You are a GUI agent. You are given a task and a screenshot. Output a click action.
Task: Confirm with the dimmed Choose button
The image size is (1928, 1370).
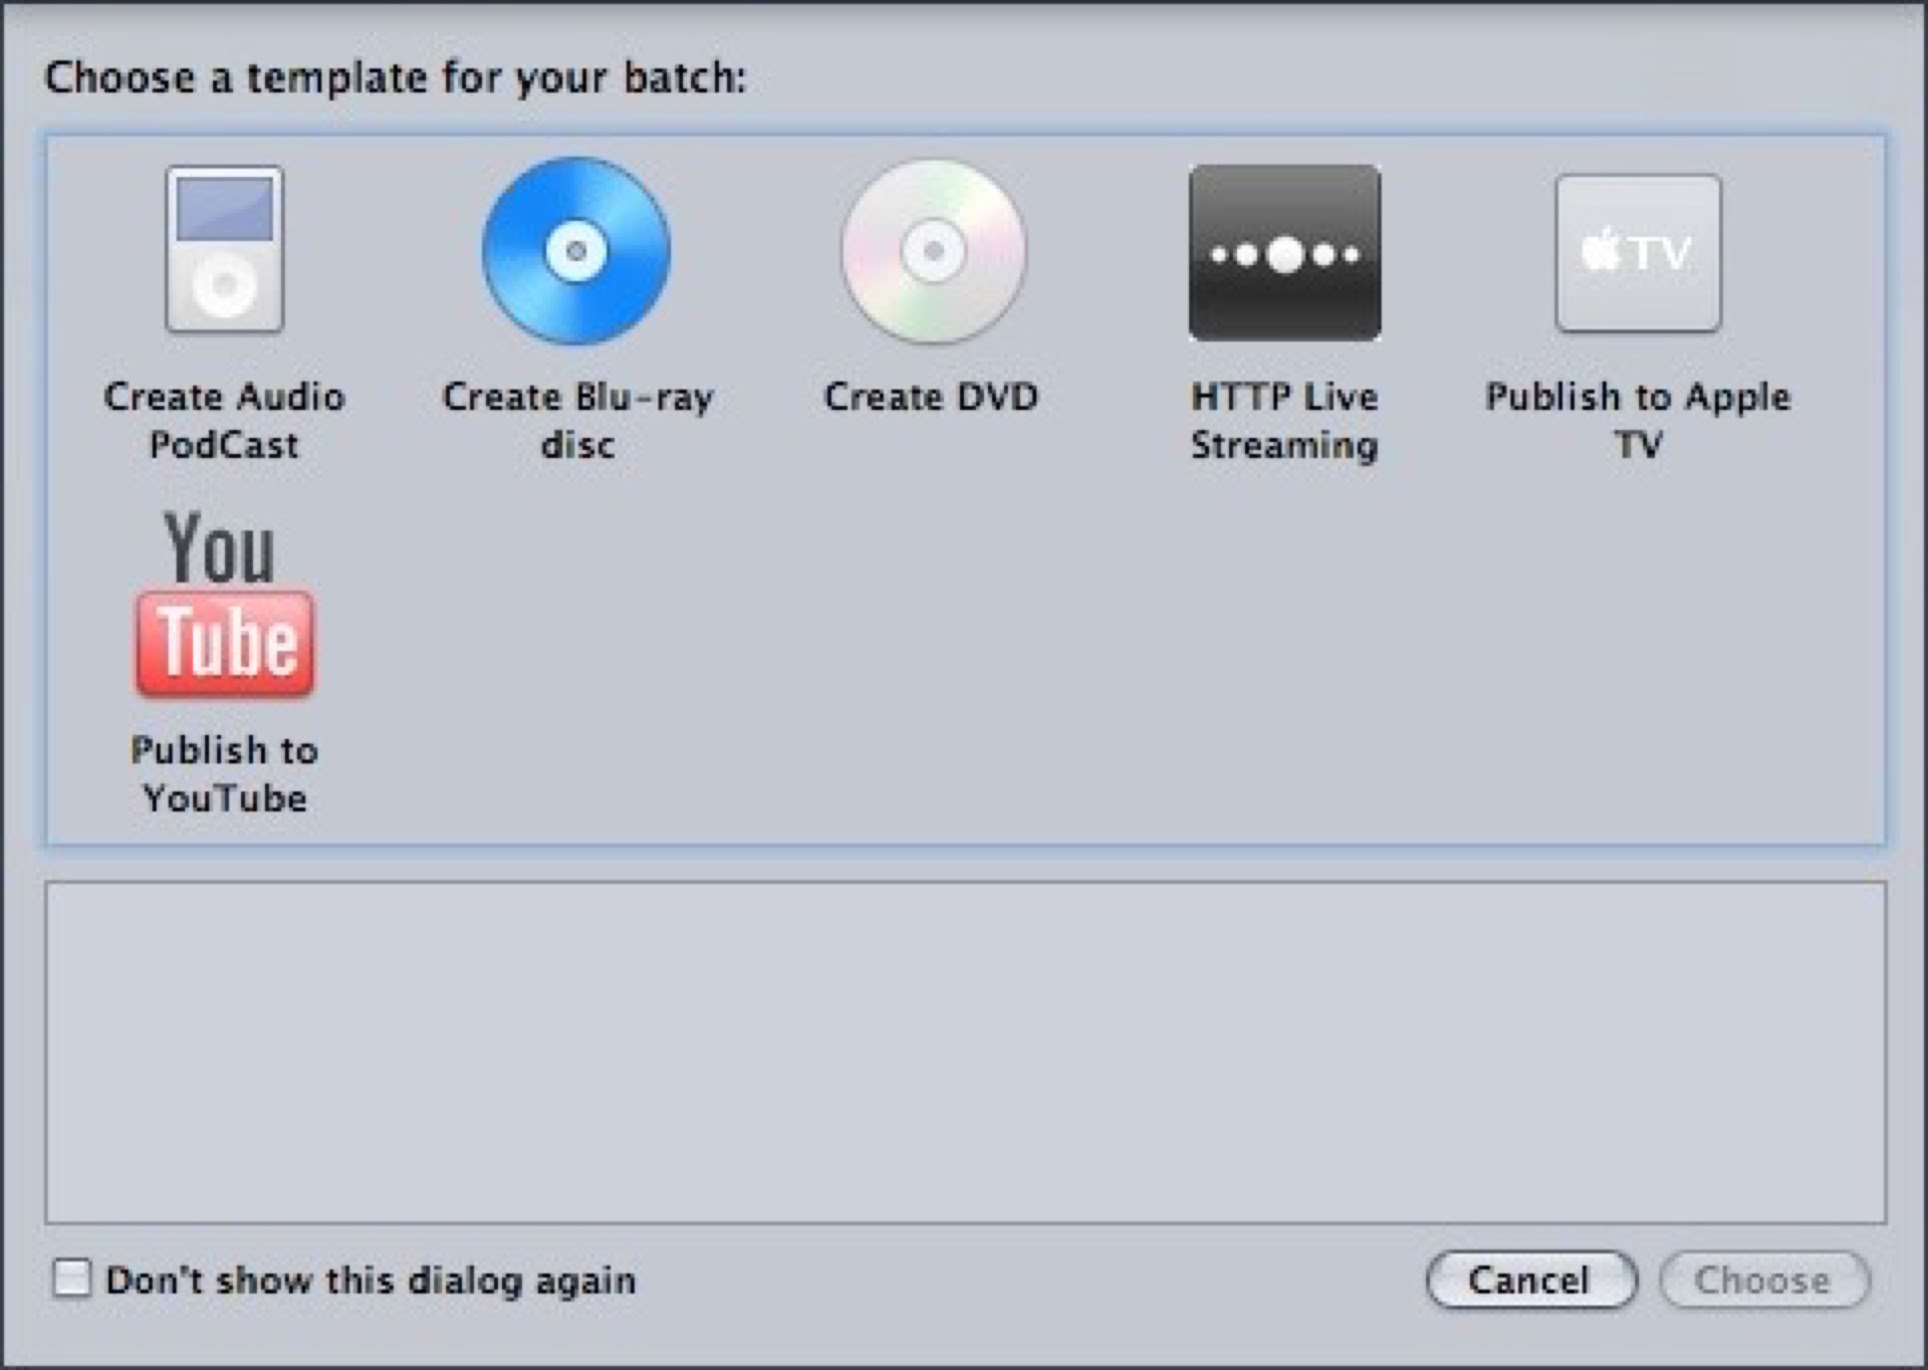[1764, 1280]
